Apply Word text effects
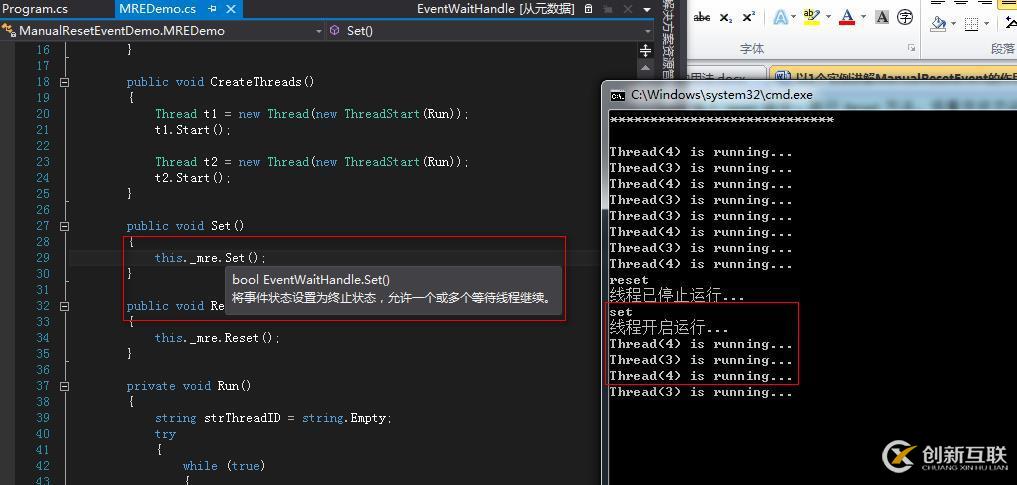Image resolution: width=1017 pixels, height=485 pixels. pos(780,18)
